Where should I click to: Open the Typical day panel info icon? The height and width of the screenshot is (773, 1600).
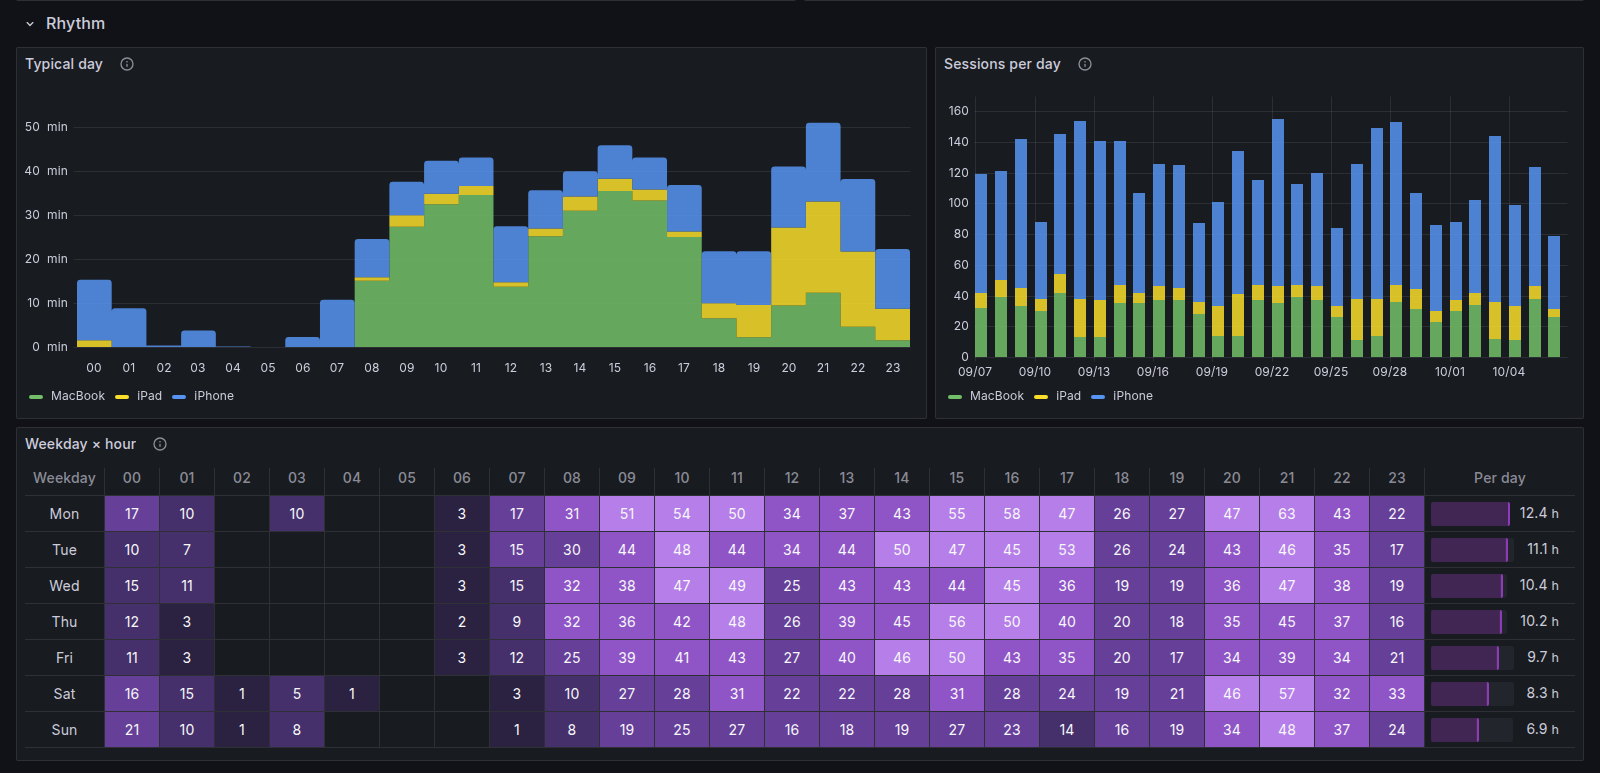coord(127,64)
